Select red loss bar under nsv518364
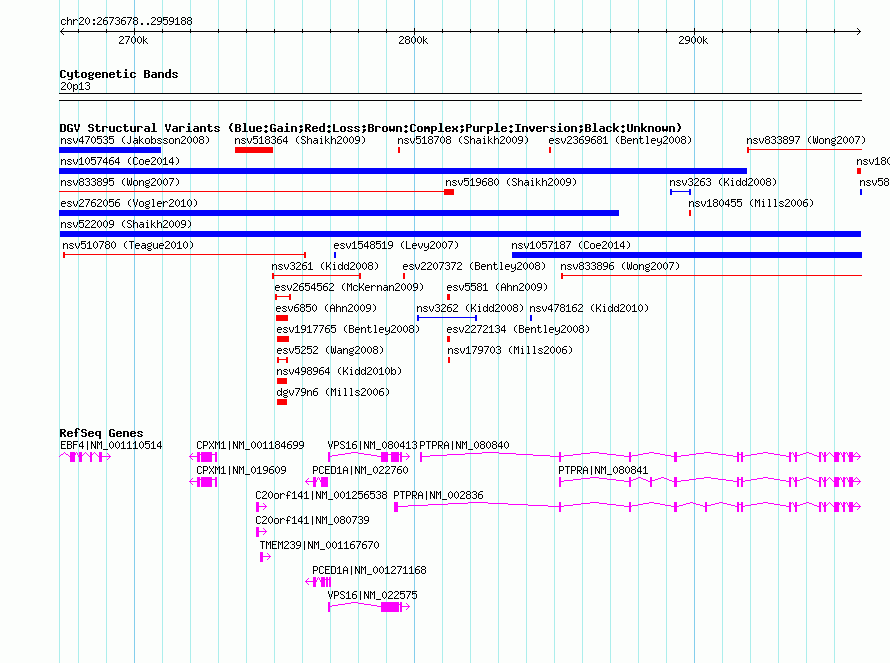Screen dimensions: 890x663 254,150
